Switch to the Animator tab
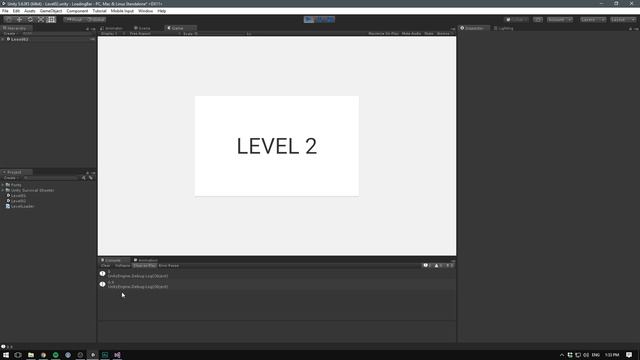The height and width of the screenshot is (360, 640). (112, 28)
